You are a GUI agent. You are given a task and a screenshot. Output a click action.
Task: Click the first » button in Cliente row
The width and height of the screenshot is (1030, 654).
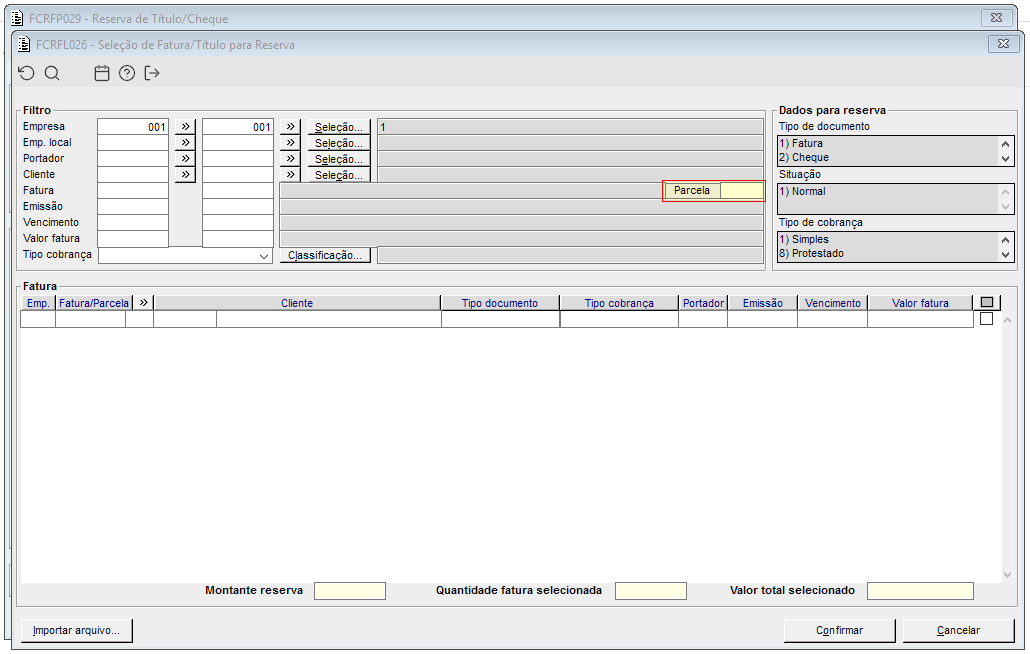coord(185,175)
